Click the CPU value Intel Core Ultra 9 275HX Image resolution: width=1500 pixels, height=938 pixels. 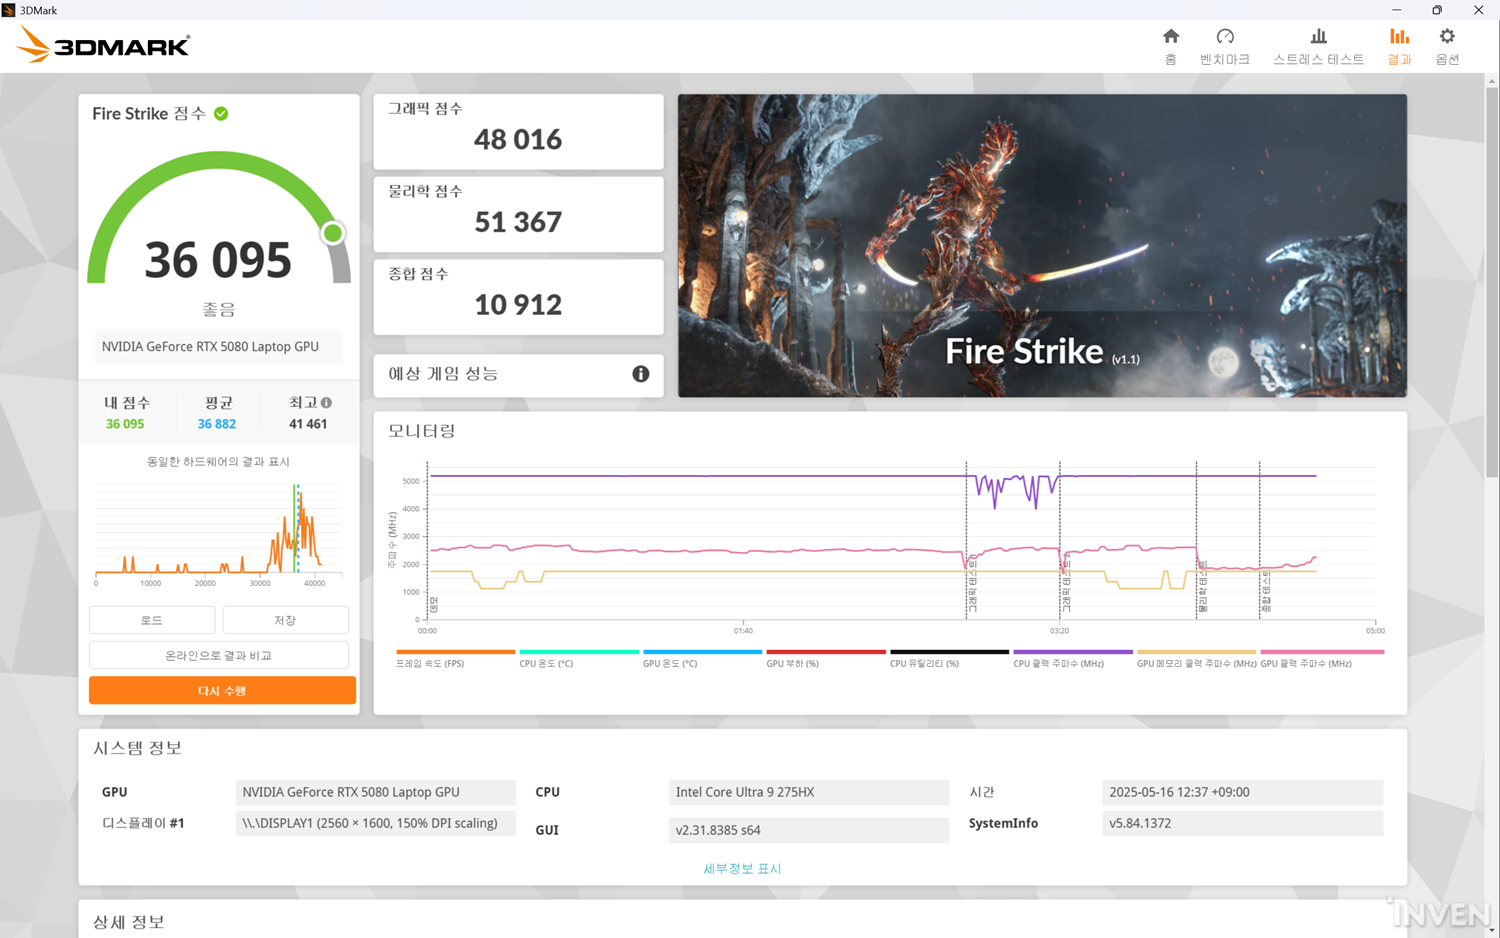[808, 792]
